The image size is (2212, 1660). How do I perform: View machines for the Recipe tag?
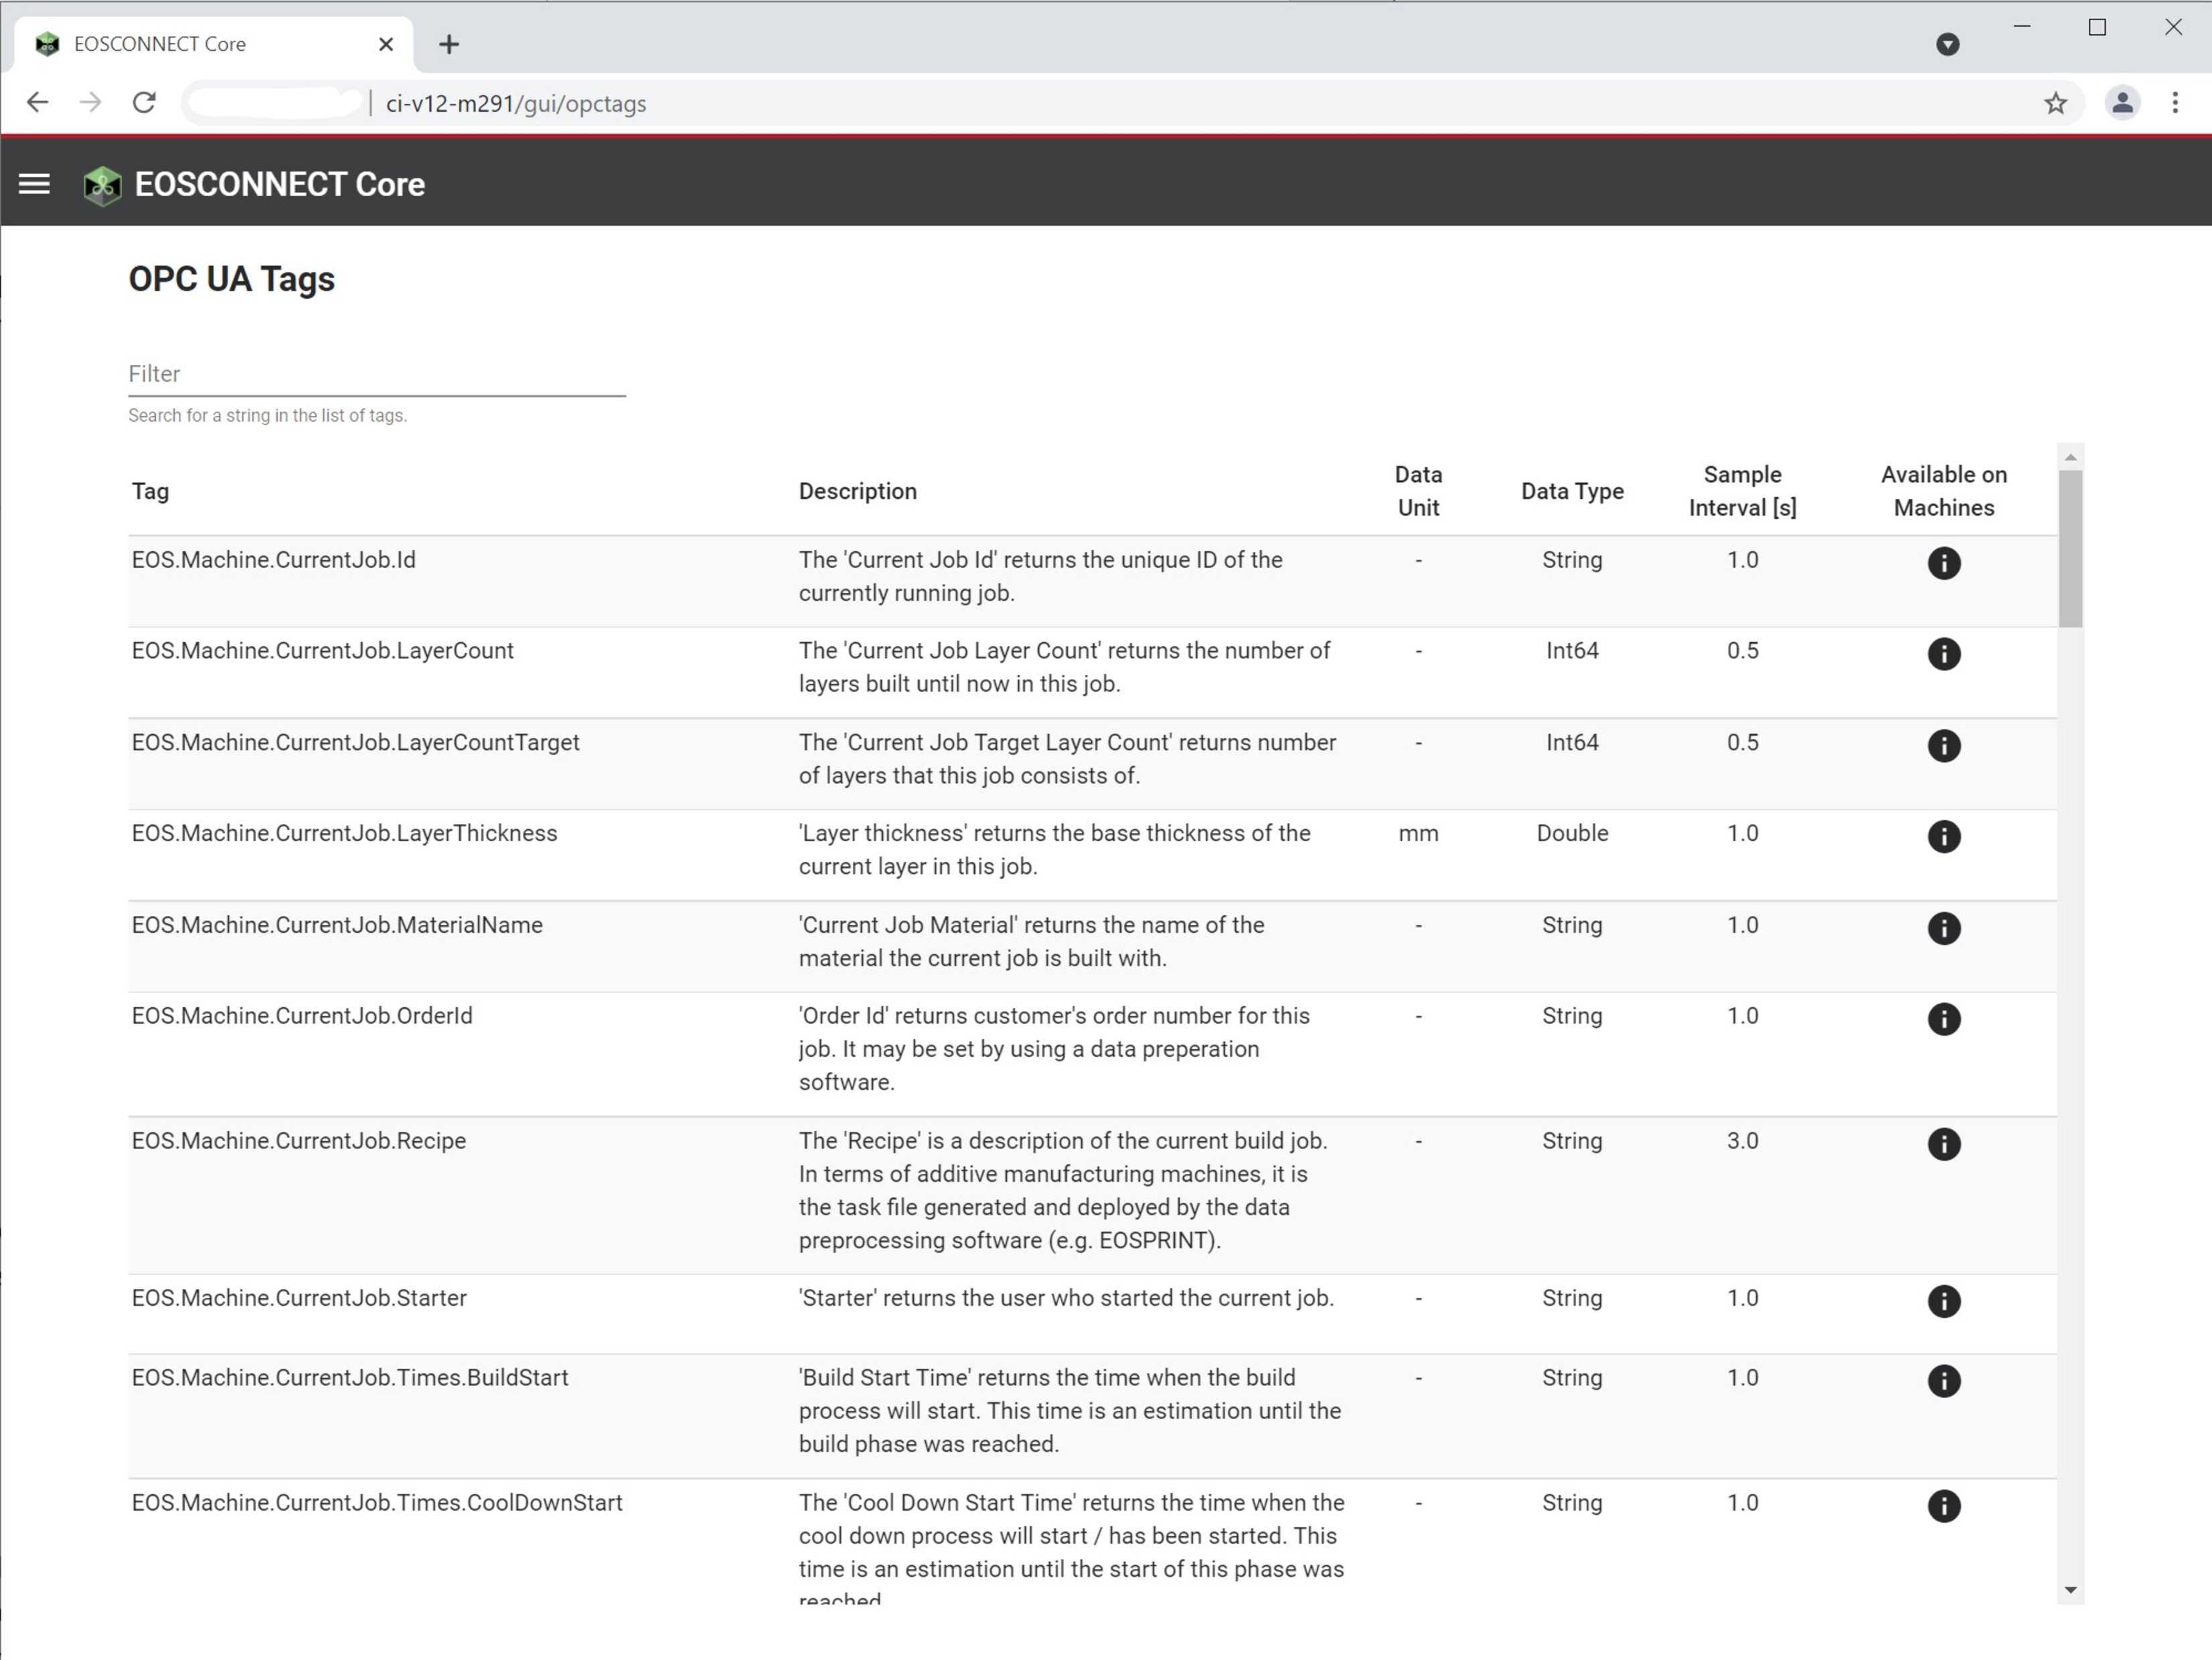point(1944,1144)
